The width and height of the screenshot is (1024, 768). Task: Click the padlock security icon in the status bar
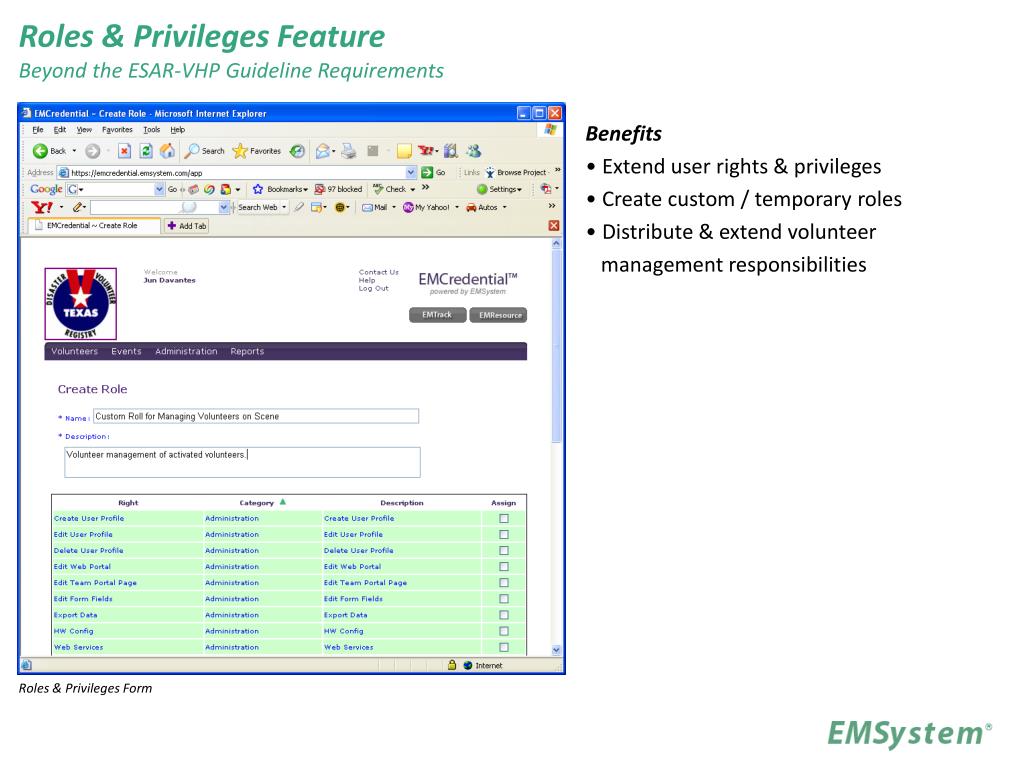(x=452, y=665)
